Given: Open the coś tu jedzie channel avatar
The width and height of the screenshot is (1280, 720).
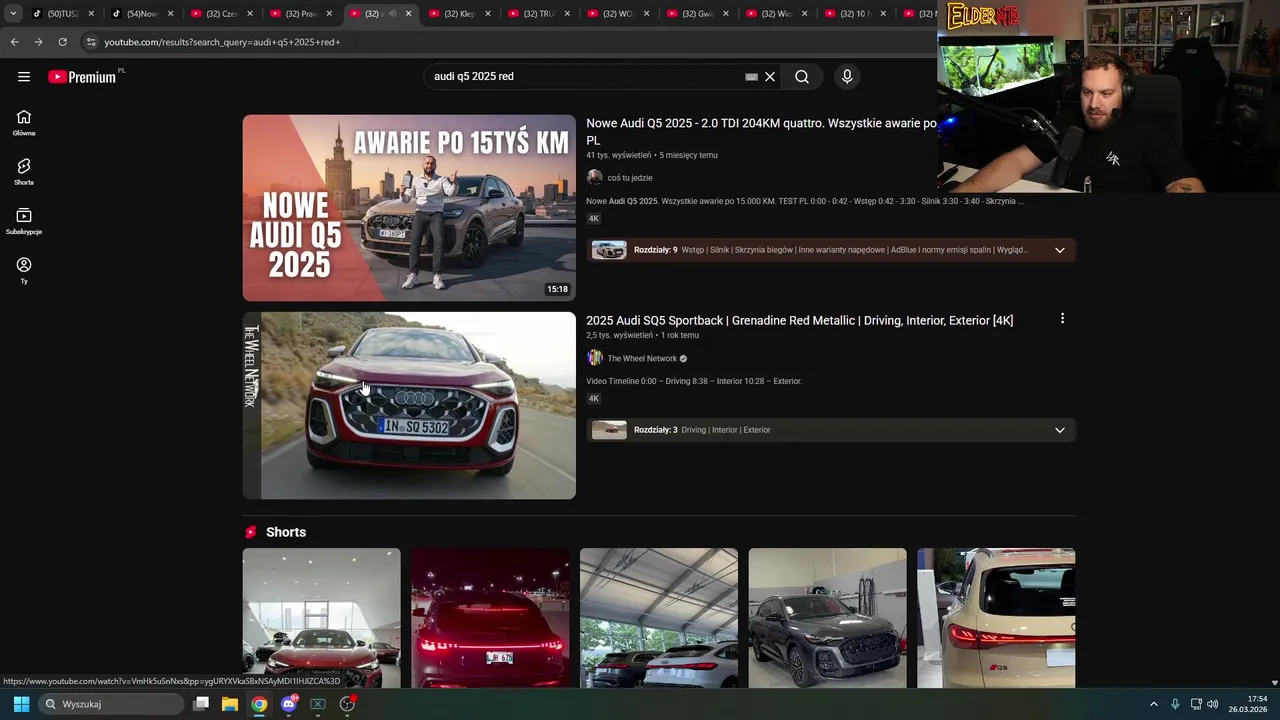Looking at the screenshot, I should point(594,177).
